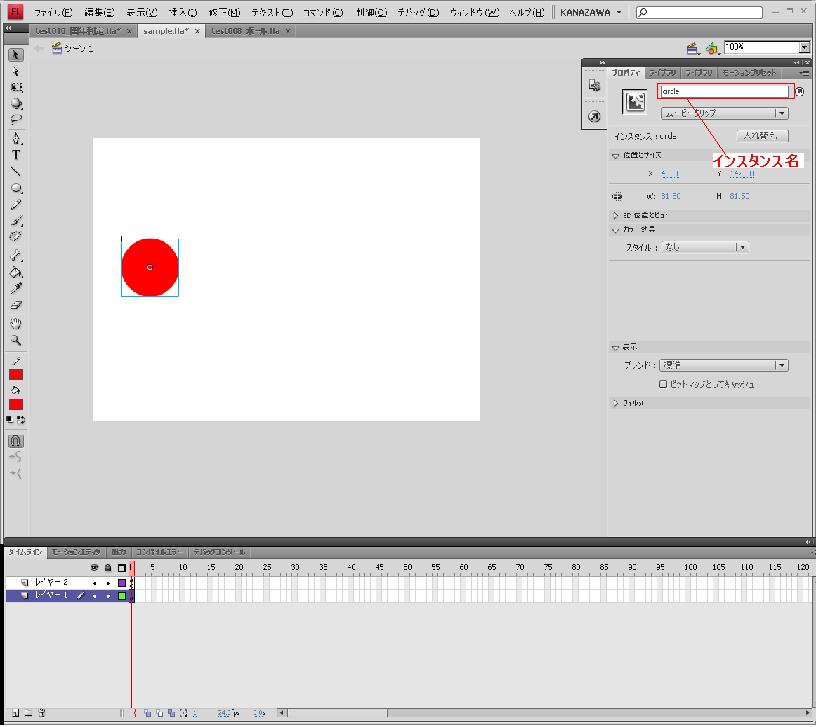This screenshot has height=727, width=818.
Task: Toggle lock dot for レイヤー 2
Action: [108, 583]
